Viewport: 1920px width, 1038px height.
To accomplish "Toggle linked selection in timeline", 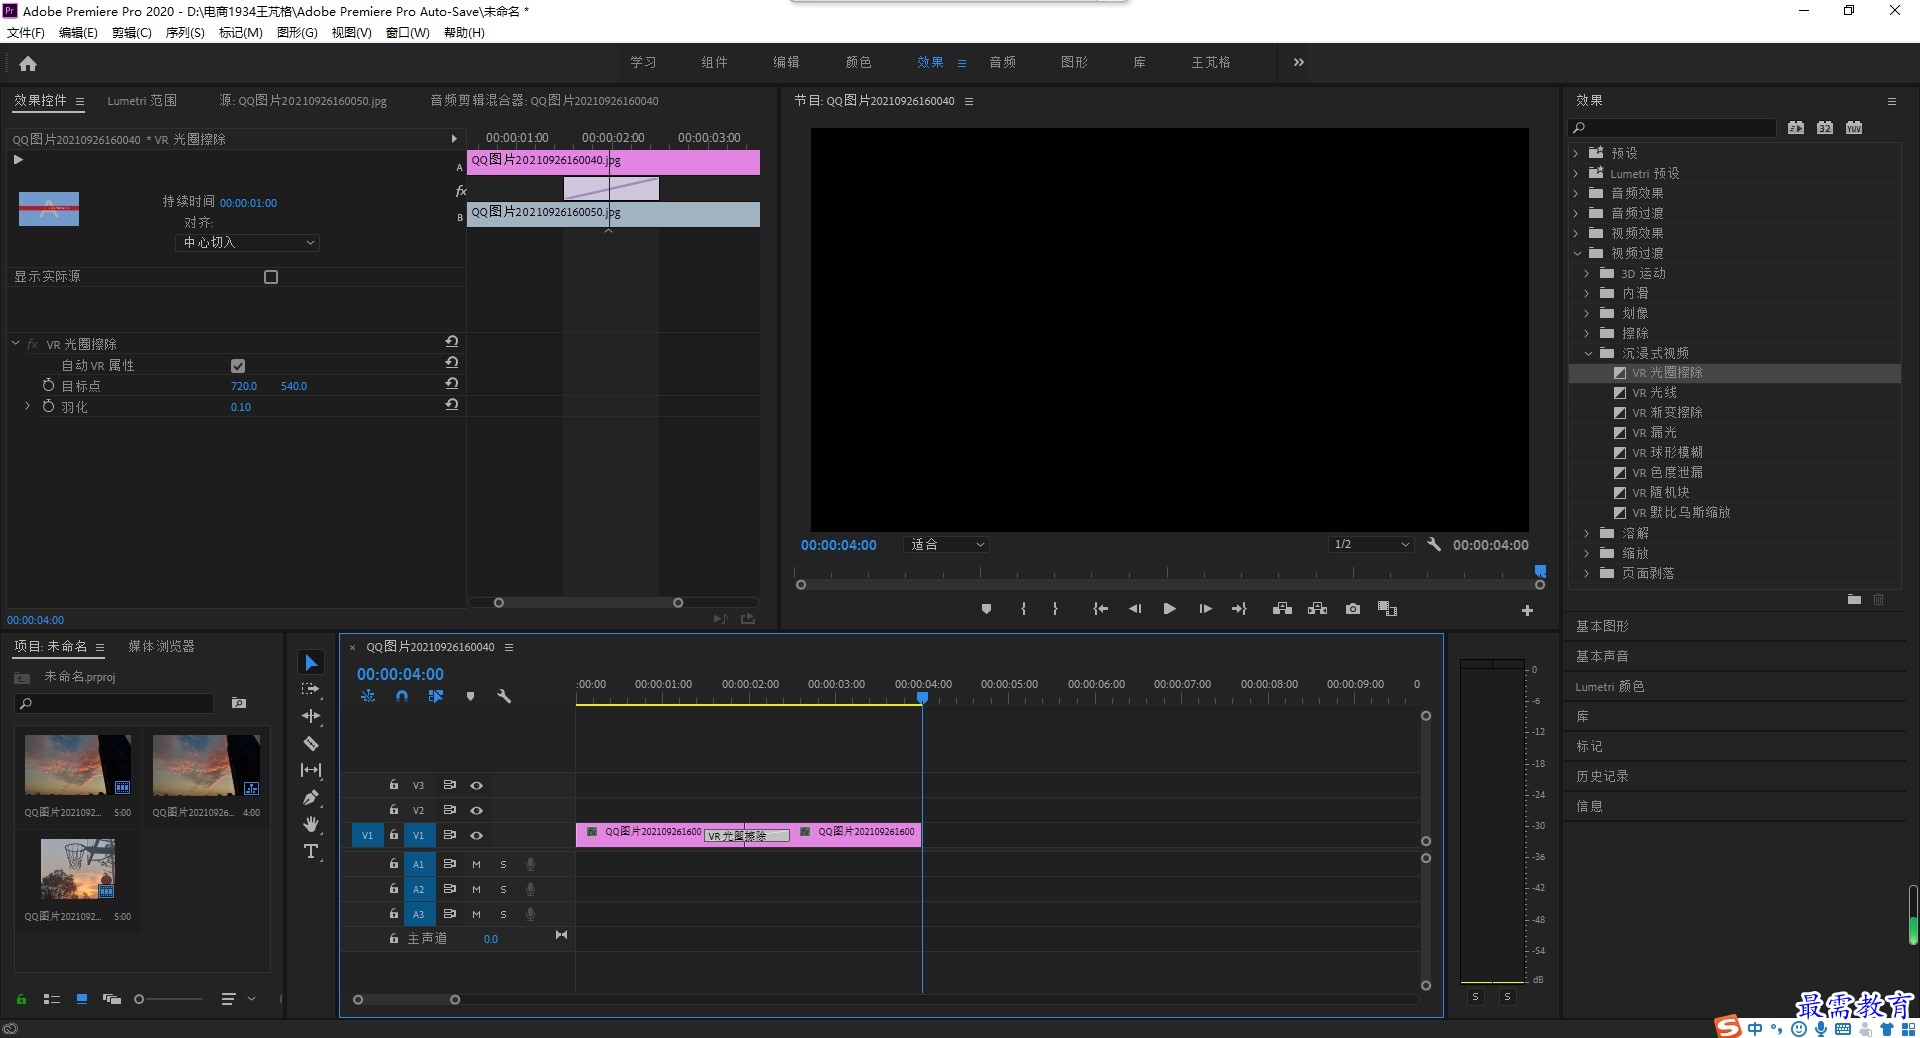I will coord(436,696).
